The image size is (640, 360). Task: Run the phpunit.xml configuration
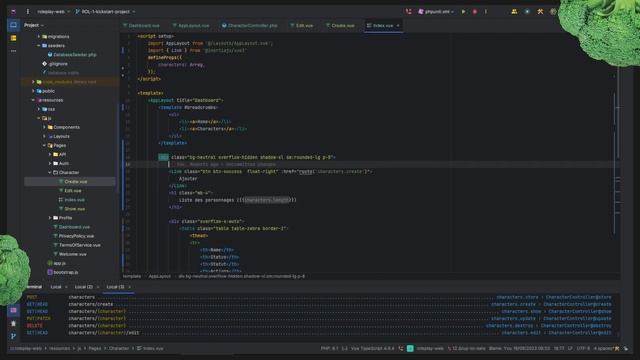pyautogui.click(x=463, y=12)
